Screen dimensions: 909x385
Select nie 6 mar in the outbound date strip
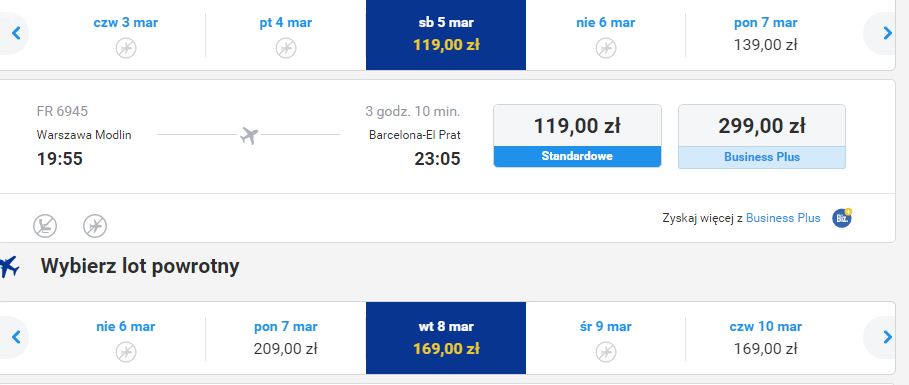[605, 35]
